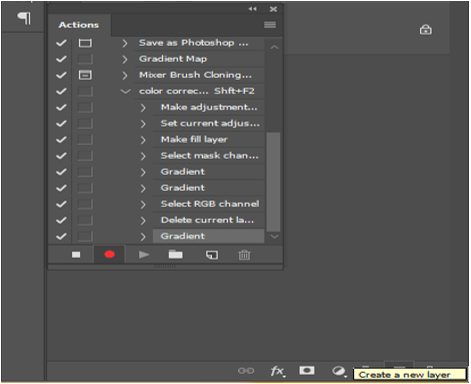Viewport: 471px width, 384px height.
Task: Expand the Set current adjus... step
Action: 143,124
